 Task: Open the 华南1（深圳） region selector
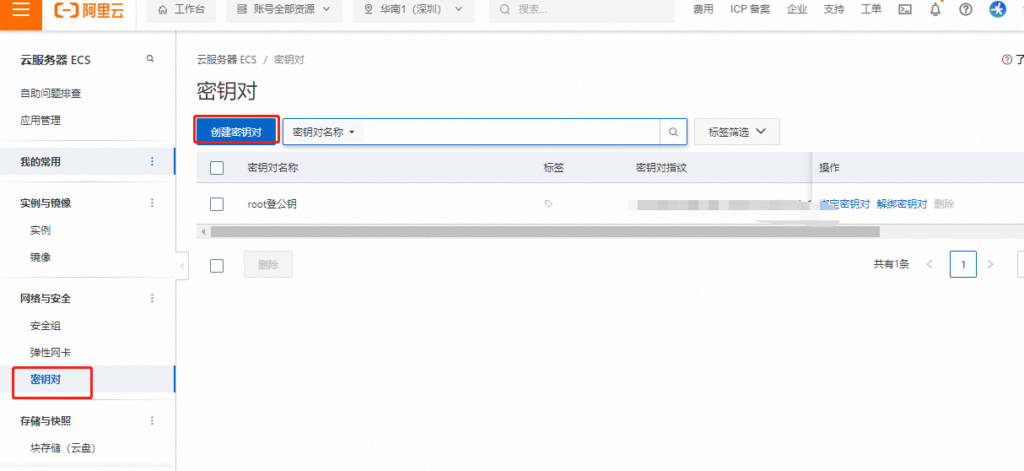[x=413, y=10]
